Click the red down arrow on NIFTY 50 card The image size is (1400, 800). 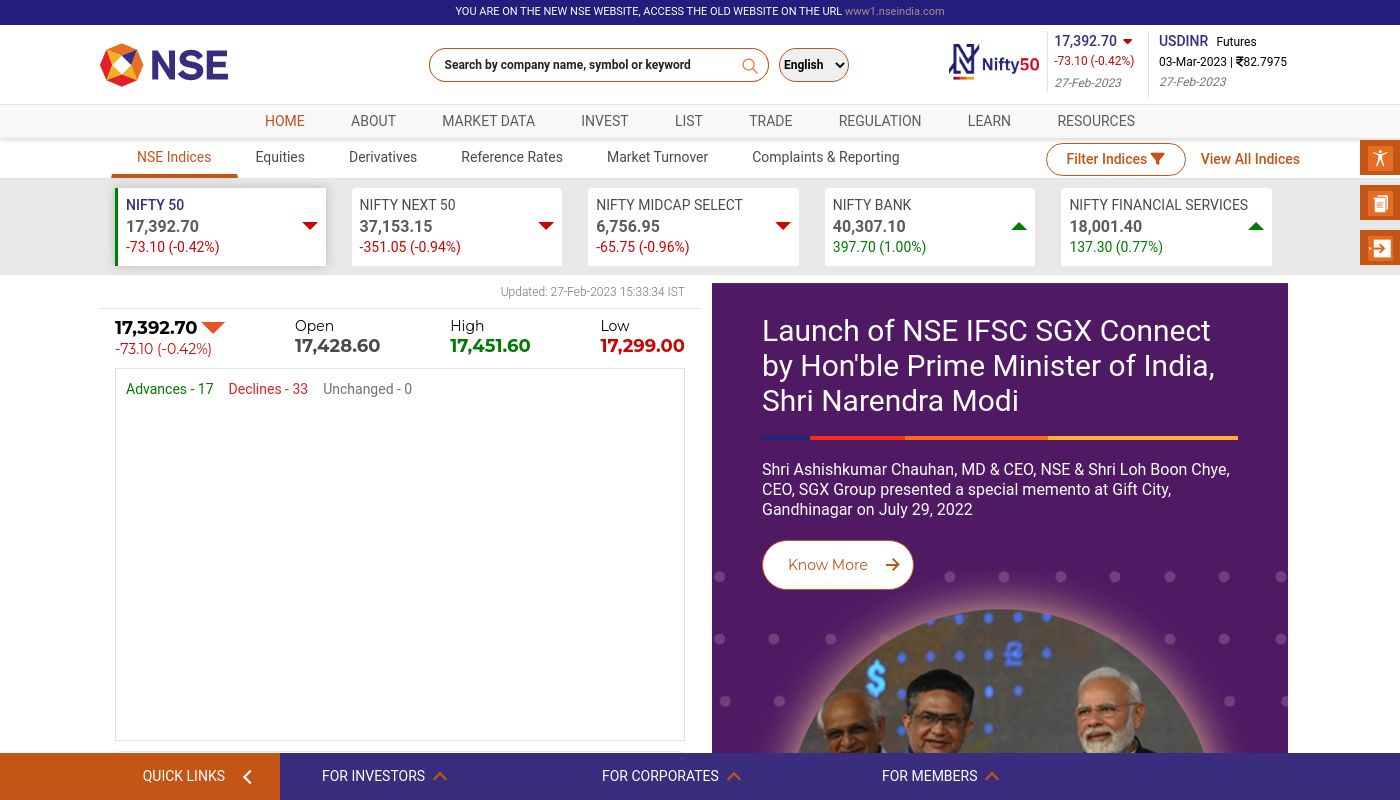tap(310, 226)
